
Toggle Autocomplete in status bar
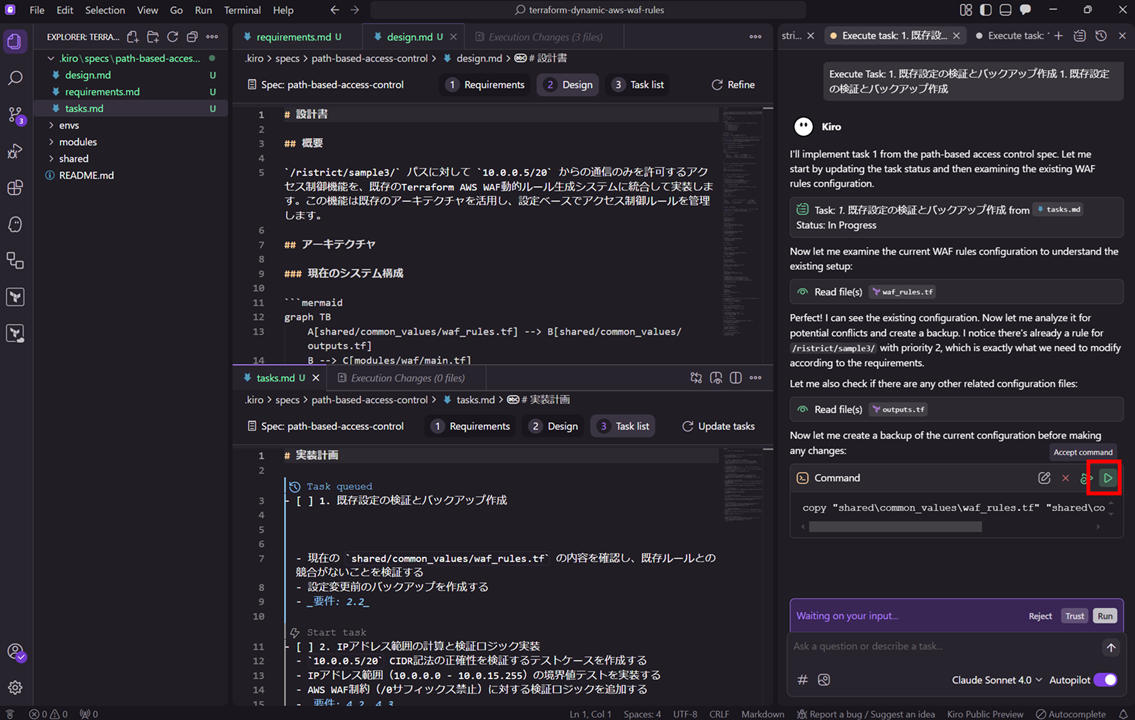coord(1071,714)
